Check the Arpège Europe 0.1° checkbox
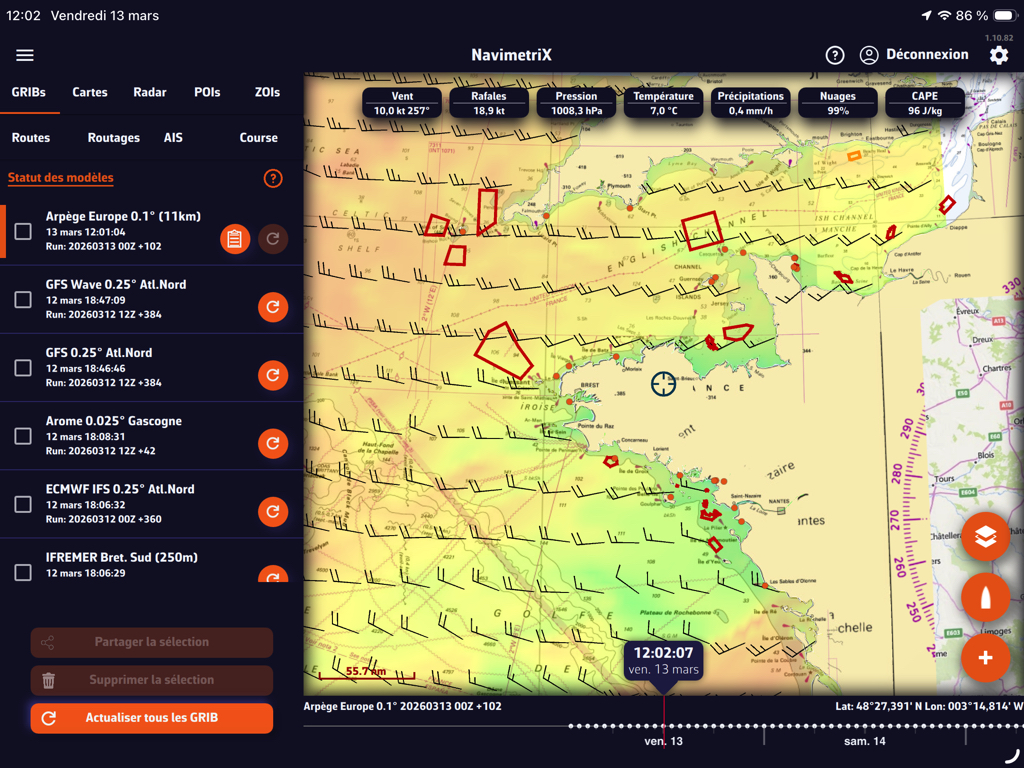 click(23, 232)
